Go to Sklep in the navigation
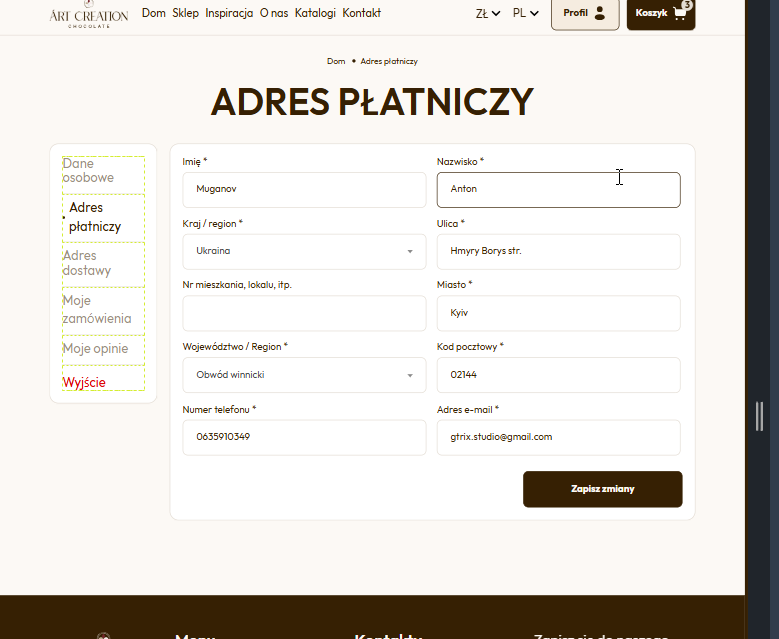This screenshot has width=779, height=639. click(x=185, y=13)
